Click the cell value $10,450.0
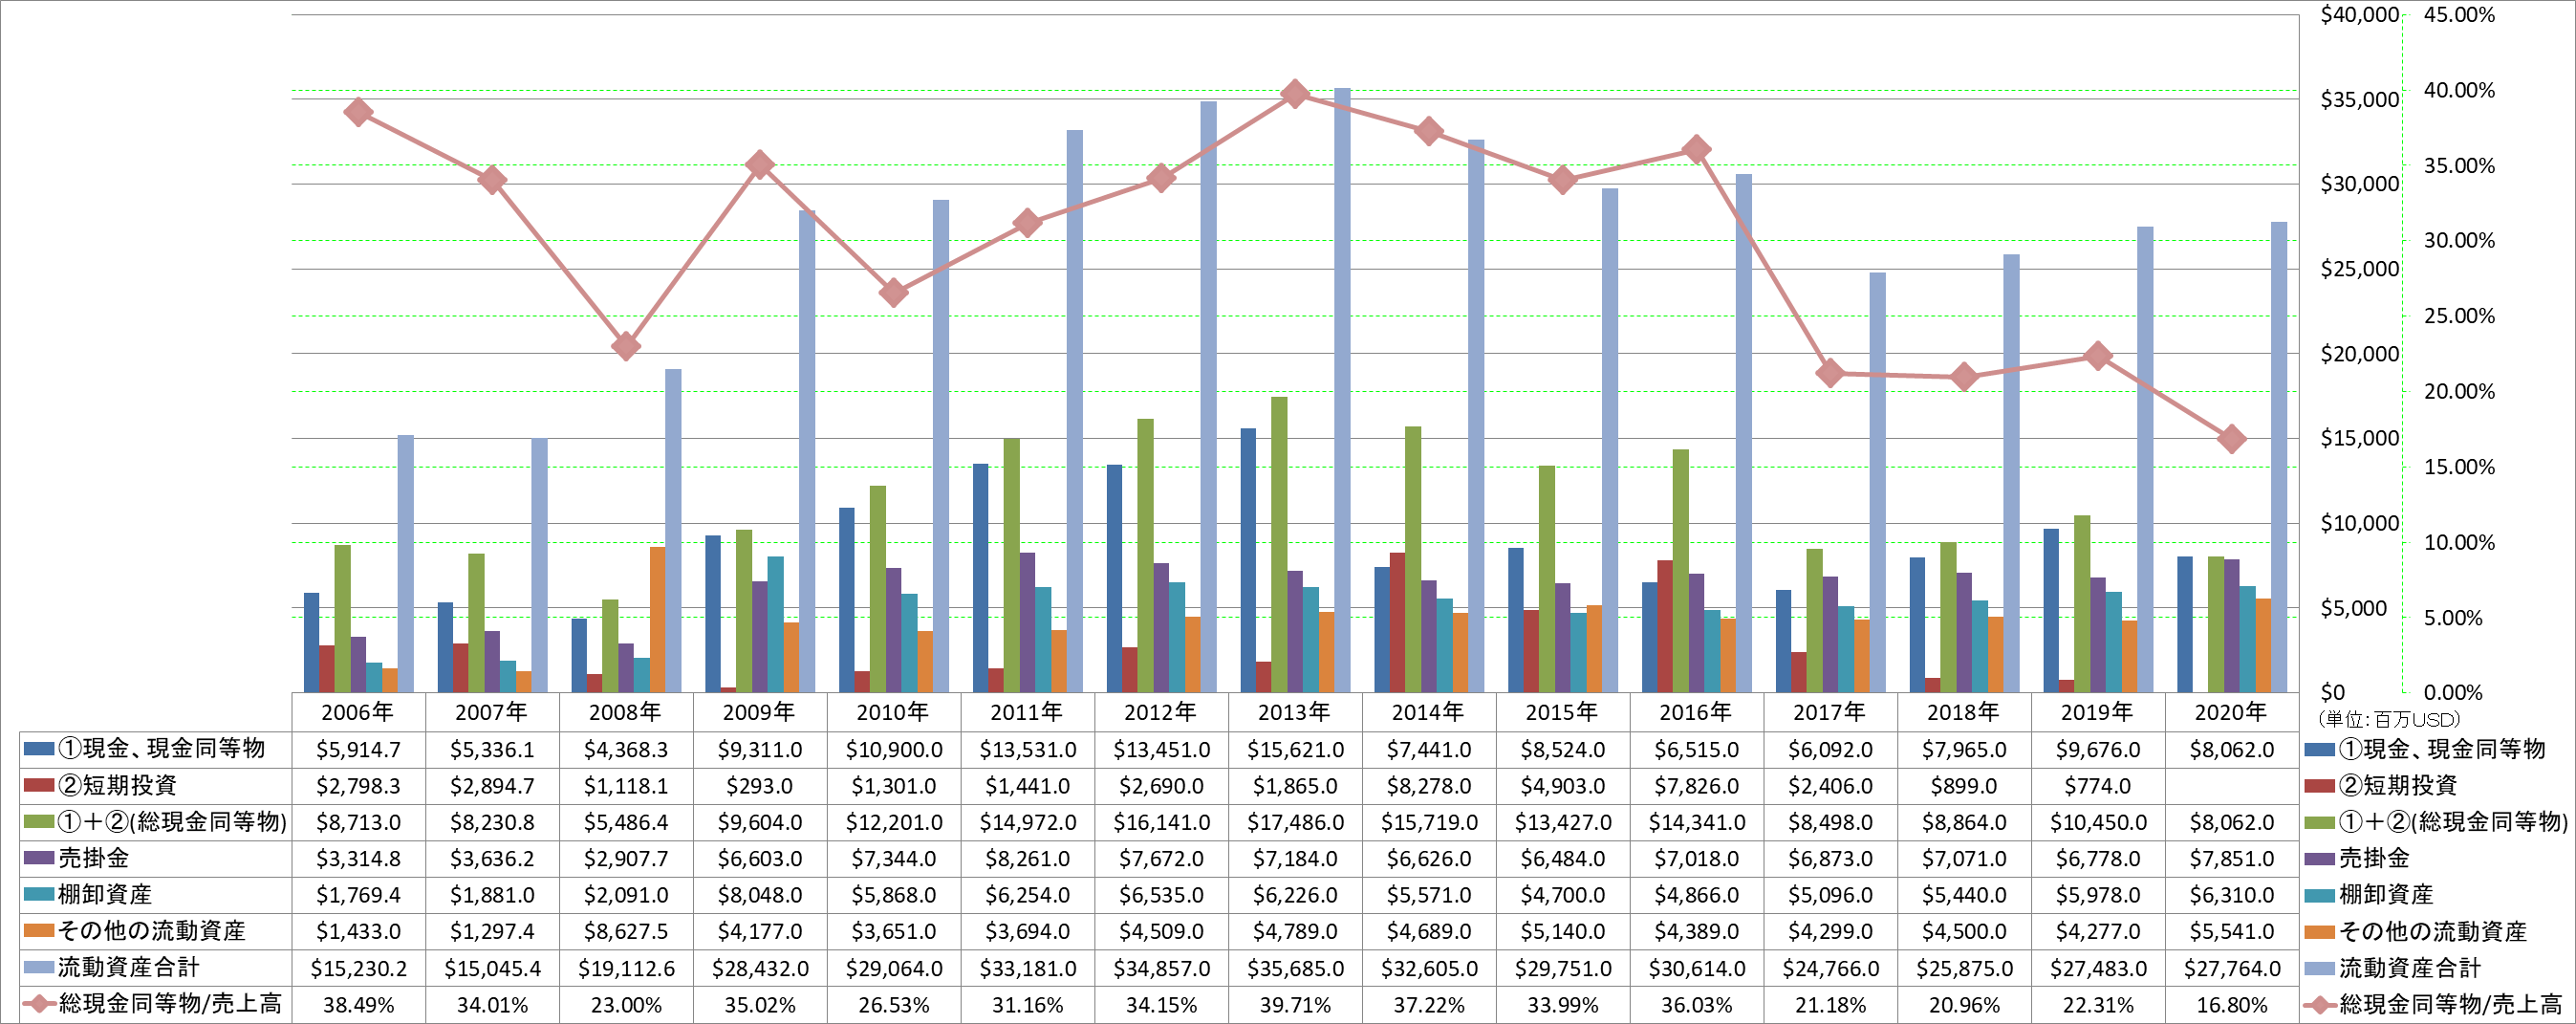This screenshot has height=1024, width=2576. click(2097, 823)
